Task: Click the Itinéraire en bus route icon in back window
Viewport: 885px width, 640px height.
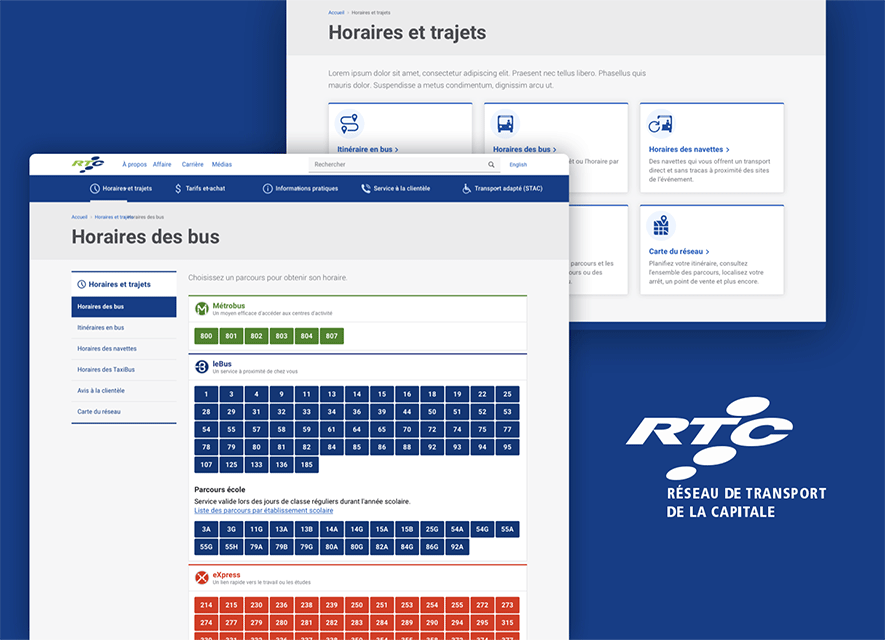Action: click(x=349, y=124)
